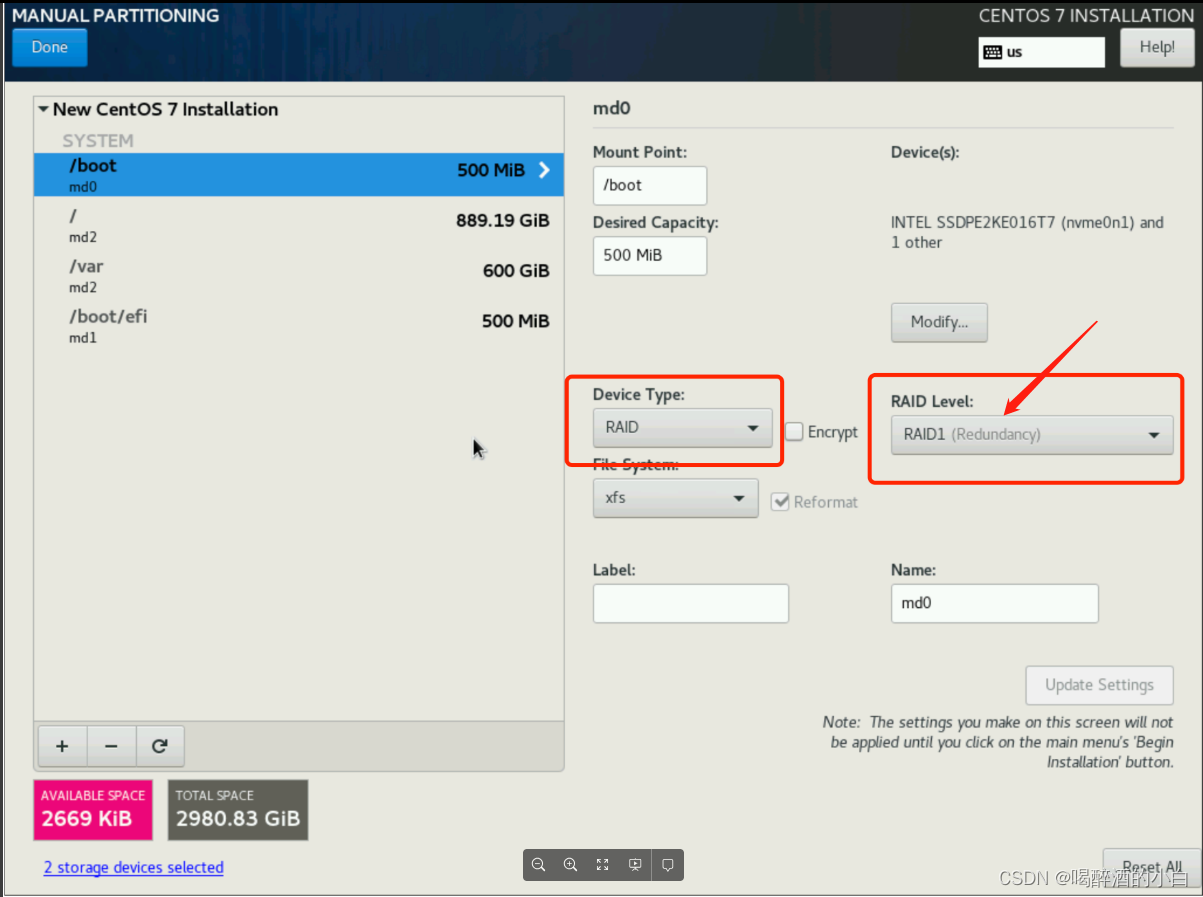Click the AVAILABLE SPACE 2669 KiB box
1203x897 pixels.
[93, 810]
